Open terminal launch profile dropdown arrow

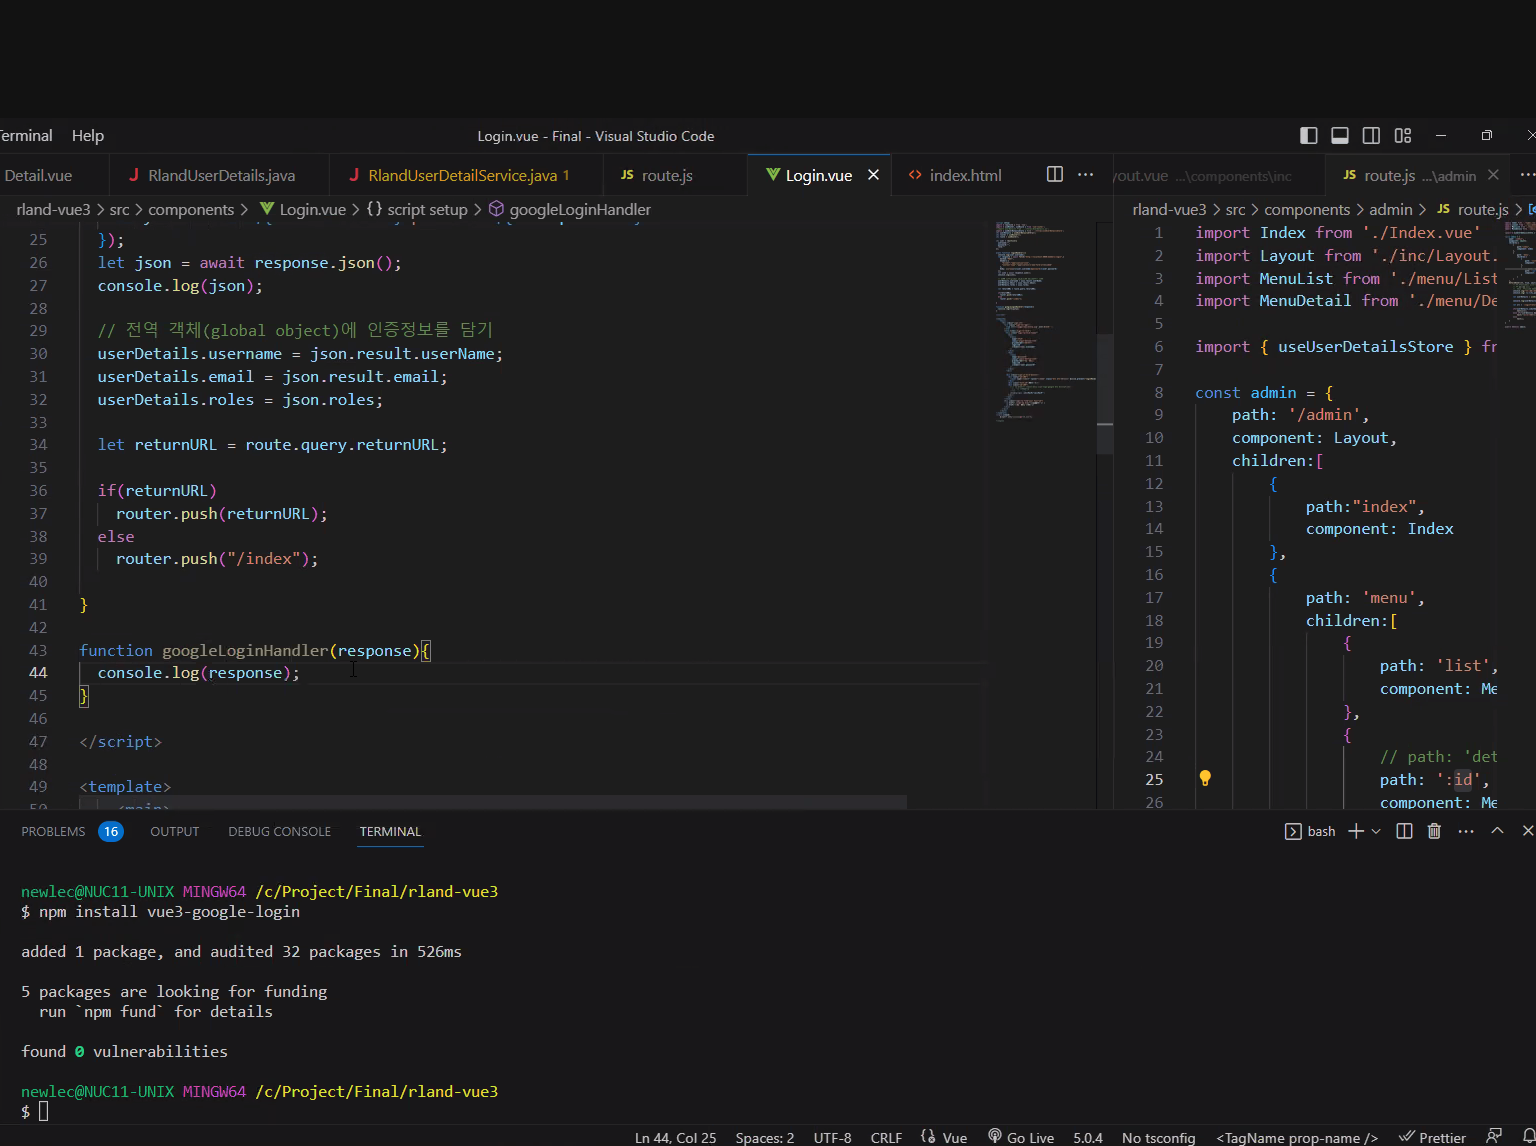pos(1376,831)
